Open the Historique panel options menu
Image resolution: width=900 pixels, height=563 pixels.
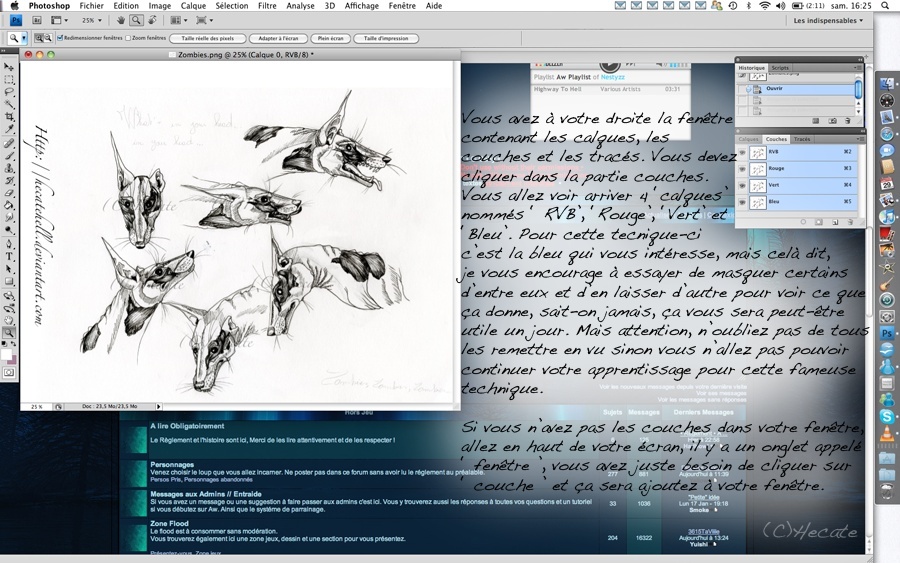click(x=859, y=68)
